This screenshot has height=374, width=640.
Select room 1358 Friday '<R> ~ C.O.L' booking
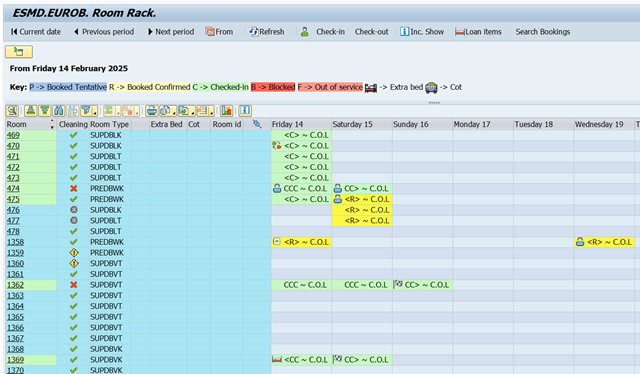point(301,242)
